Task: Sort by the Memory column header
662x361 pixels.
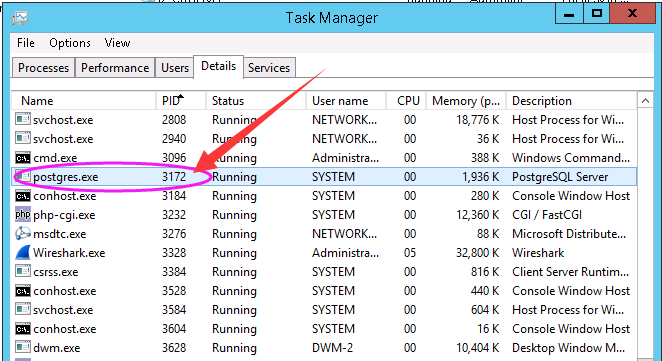Action: pyautogui.click(x=466, y=101)
